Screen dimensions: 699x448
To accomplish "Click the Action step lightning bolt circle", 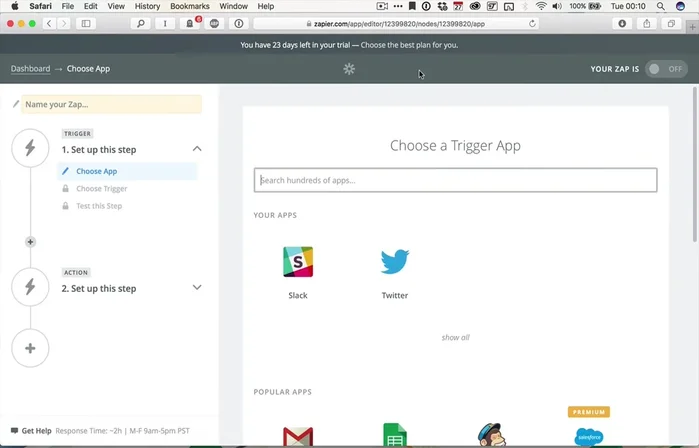I will click(x=30, y=288).
